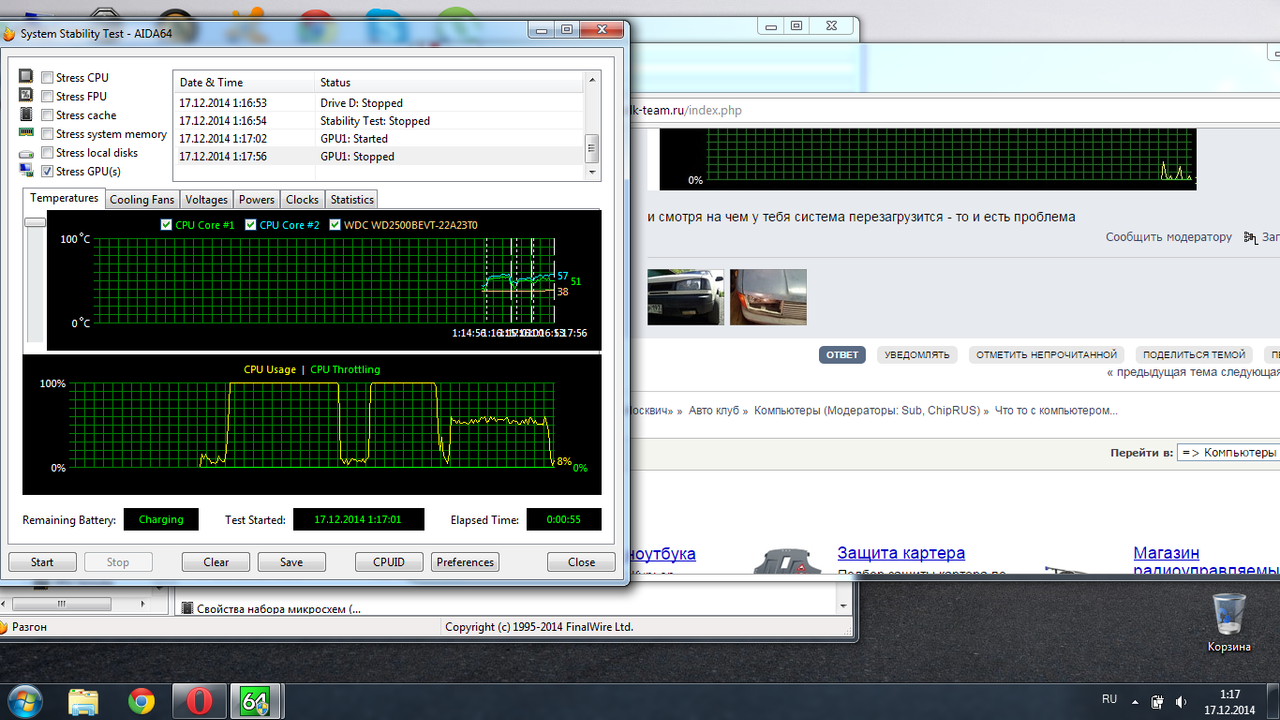Switch to the Voltages tab

(207, 200)
